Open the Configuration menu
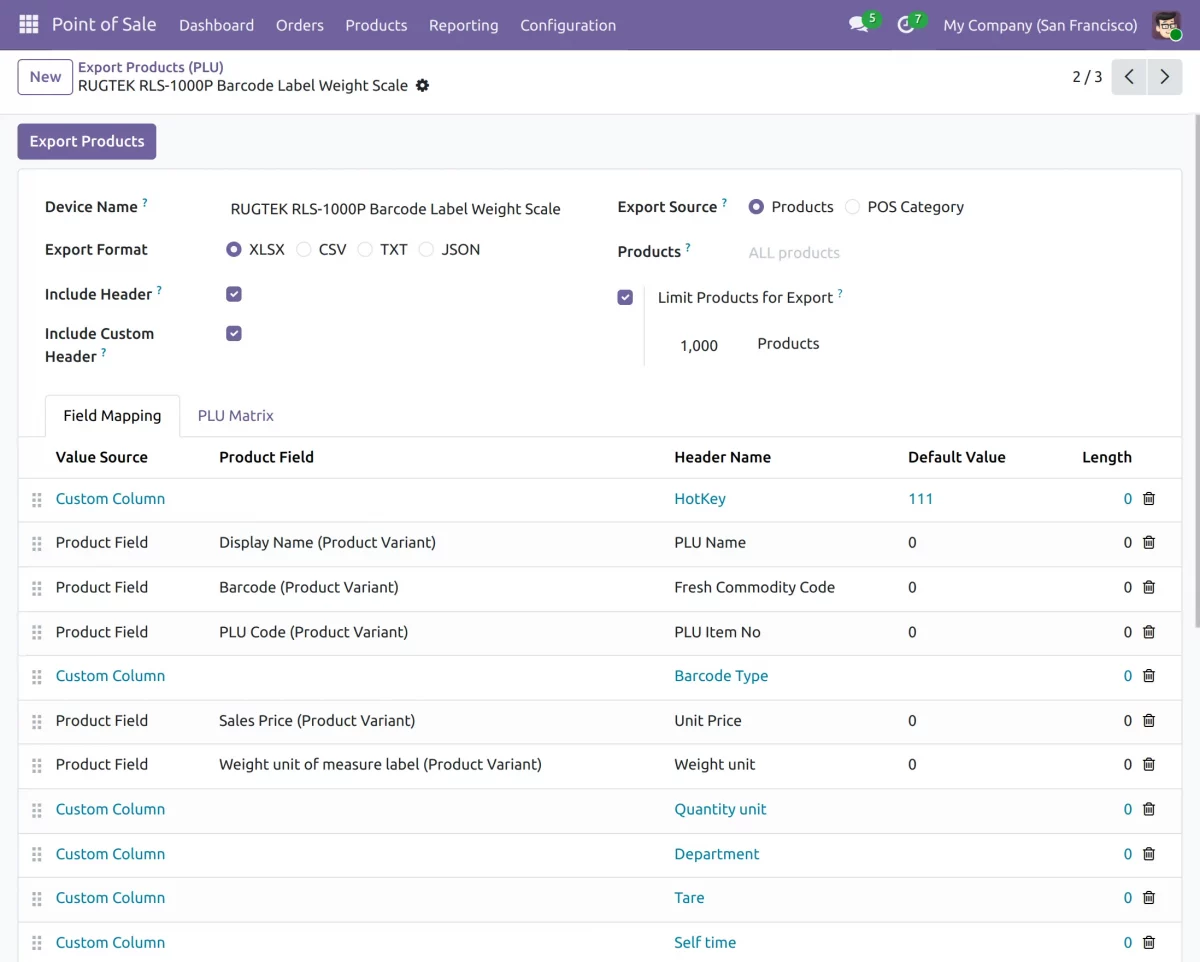 click(568, 25)
